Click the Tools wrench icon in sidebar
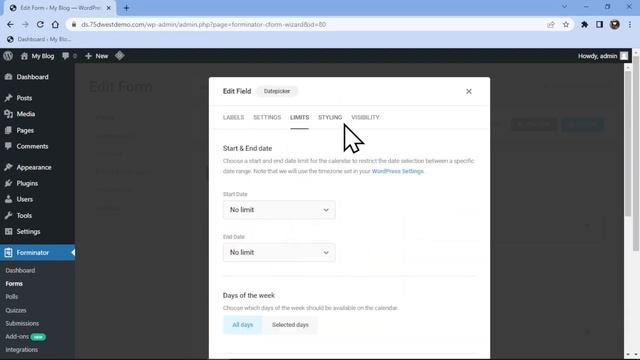 (9, 215)
